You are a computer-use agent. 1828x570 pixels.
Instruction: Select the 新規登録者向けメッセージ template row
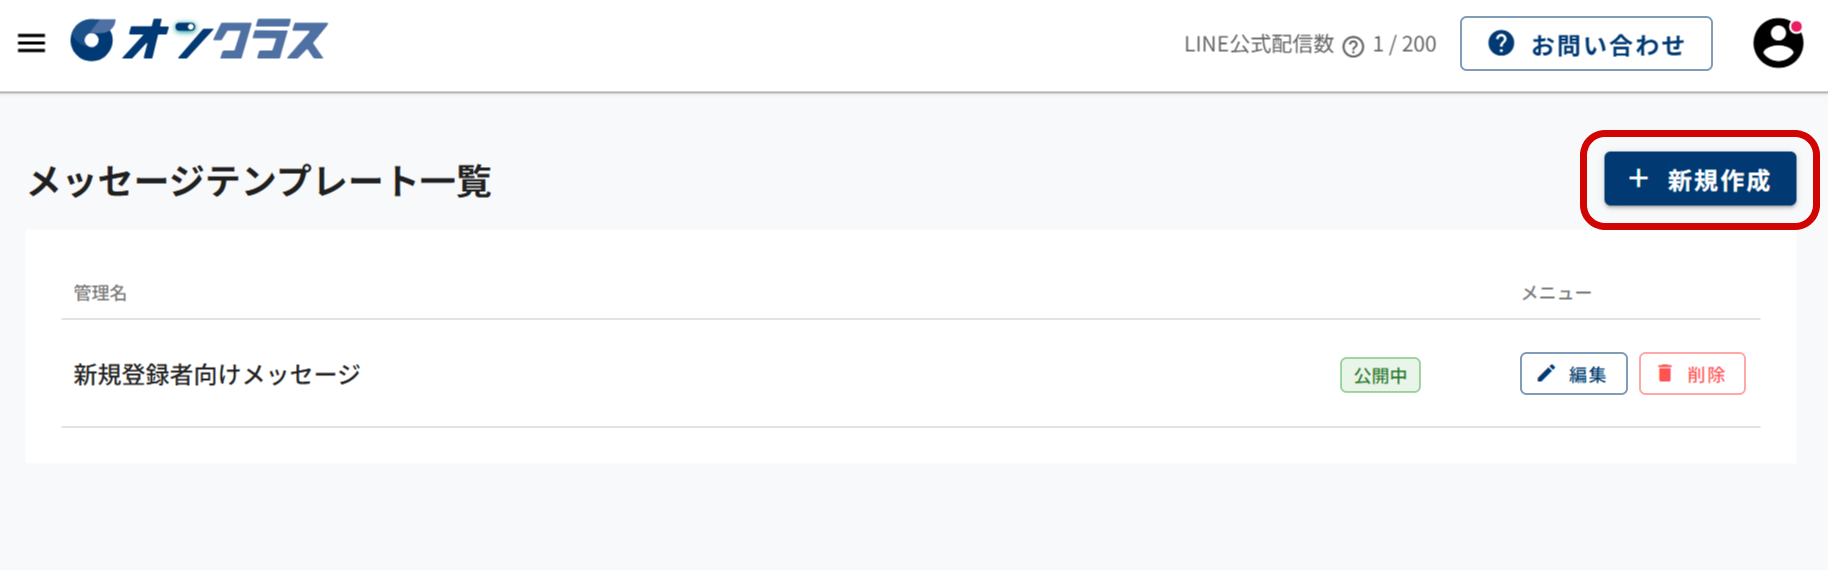[x=217, y=375]
